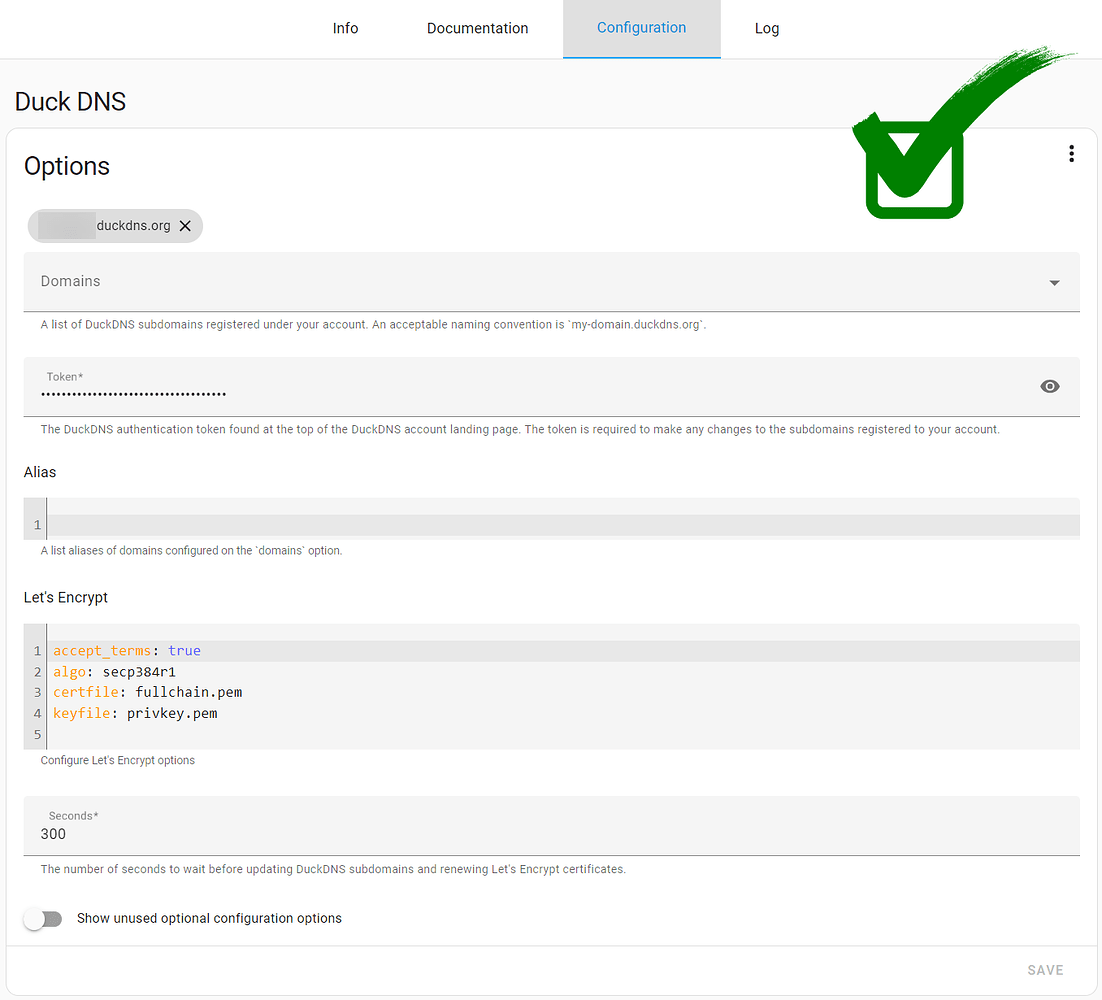1102x1000 pixels.
Task: Open the three-dot options menu
Action: 1071,154
